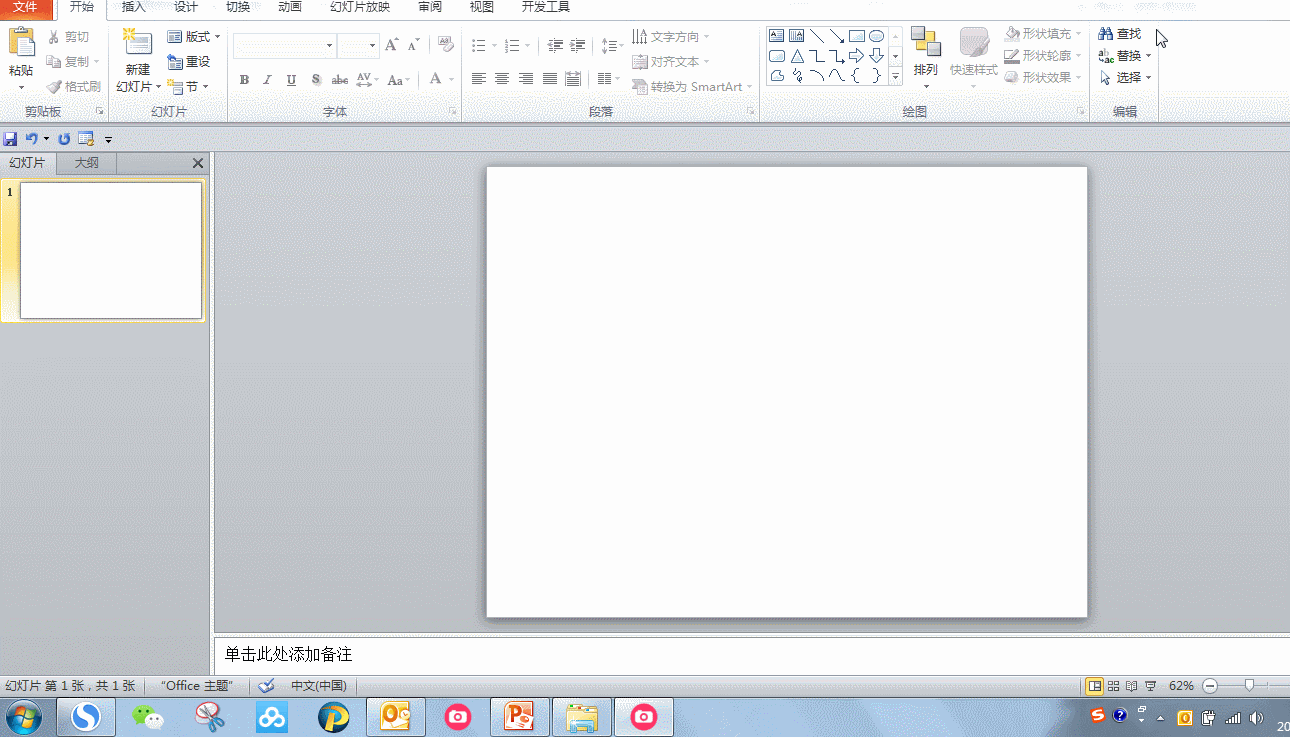
Task: Toggle Italic formatting
Action: (267, 80)
